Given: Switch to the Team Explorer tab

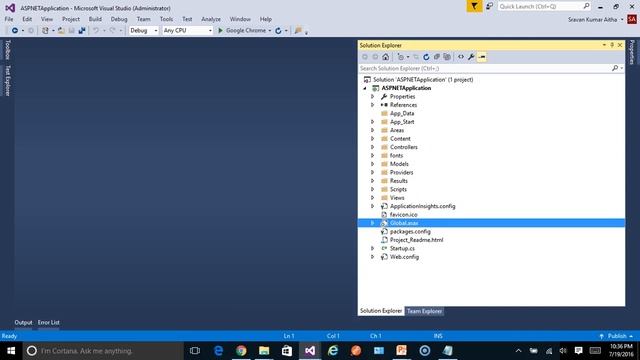Looking at the screenshot, I should (424, 311).
